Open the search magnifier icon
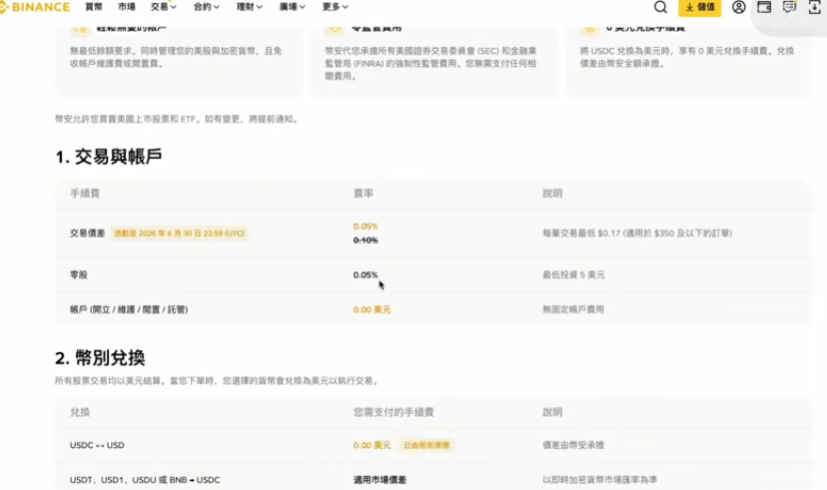 click(660, 7)
